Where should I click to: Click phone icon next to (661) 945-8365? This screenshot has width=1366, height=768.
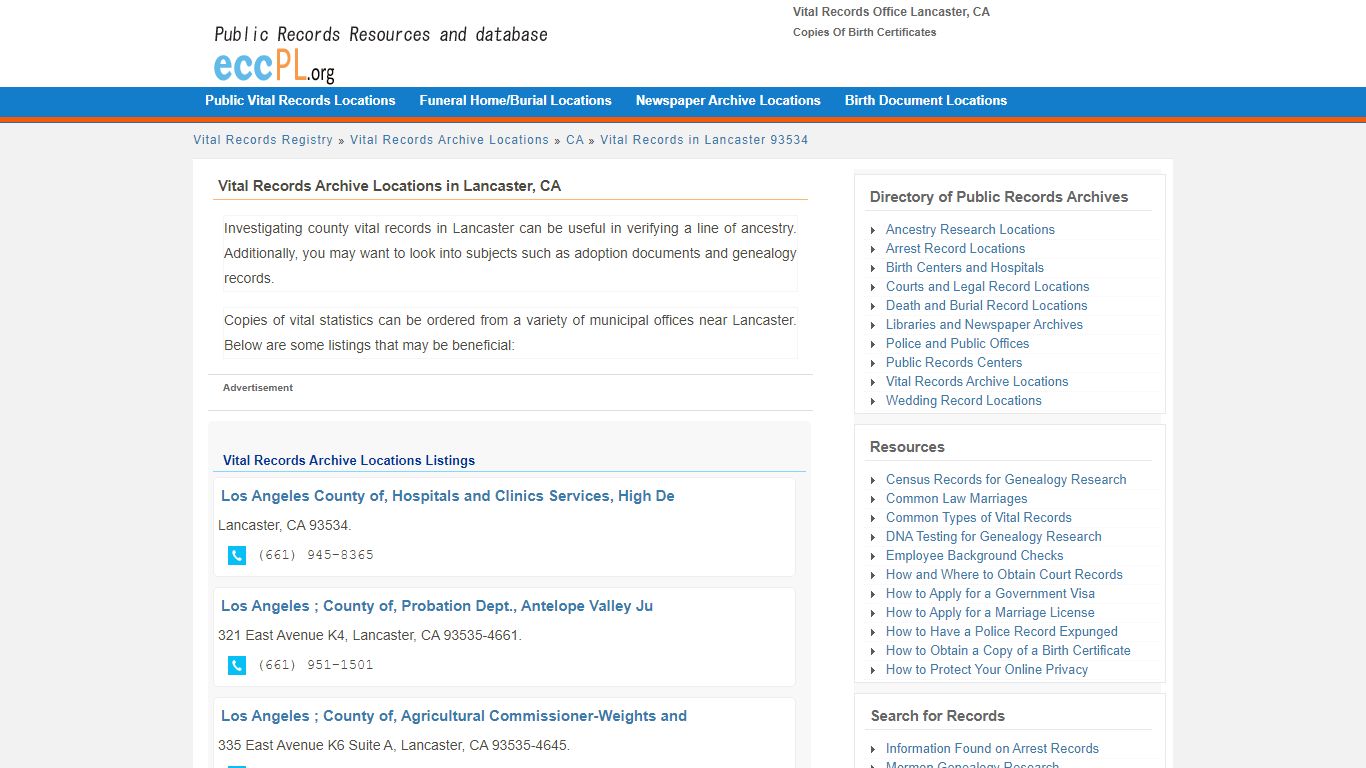pyautogui.click(x=237, y=555)
